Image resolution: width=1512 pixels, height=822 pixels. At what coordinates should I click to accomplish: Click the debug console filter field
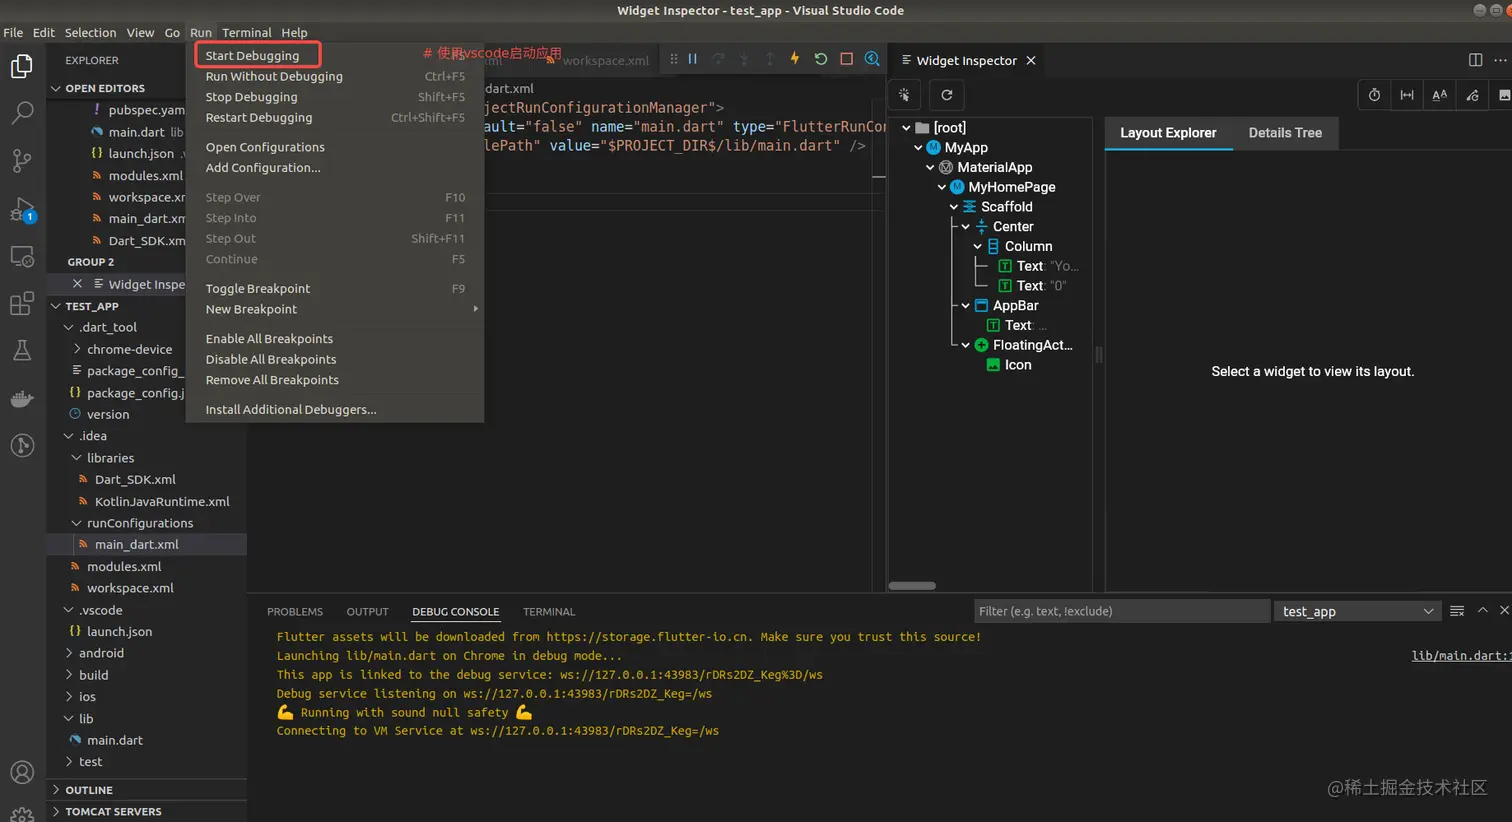[x=1121, y=610]
